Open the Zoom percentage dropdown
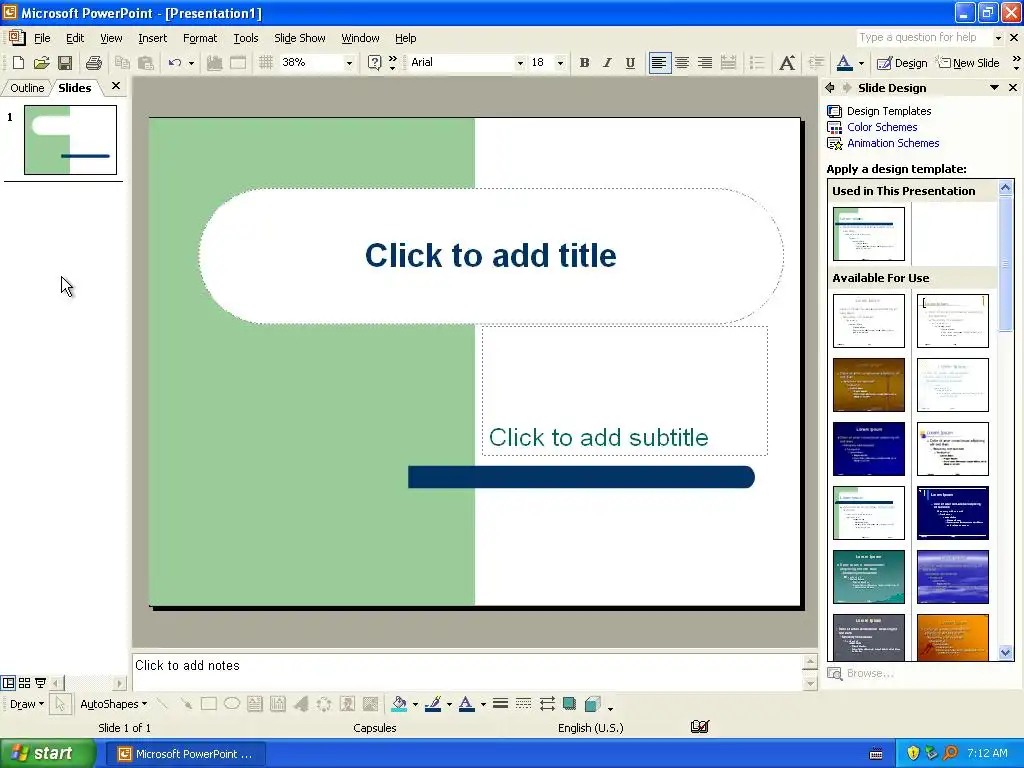Viewport: 1024px width, 768px height. point(349,63)
